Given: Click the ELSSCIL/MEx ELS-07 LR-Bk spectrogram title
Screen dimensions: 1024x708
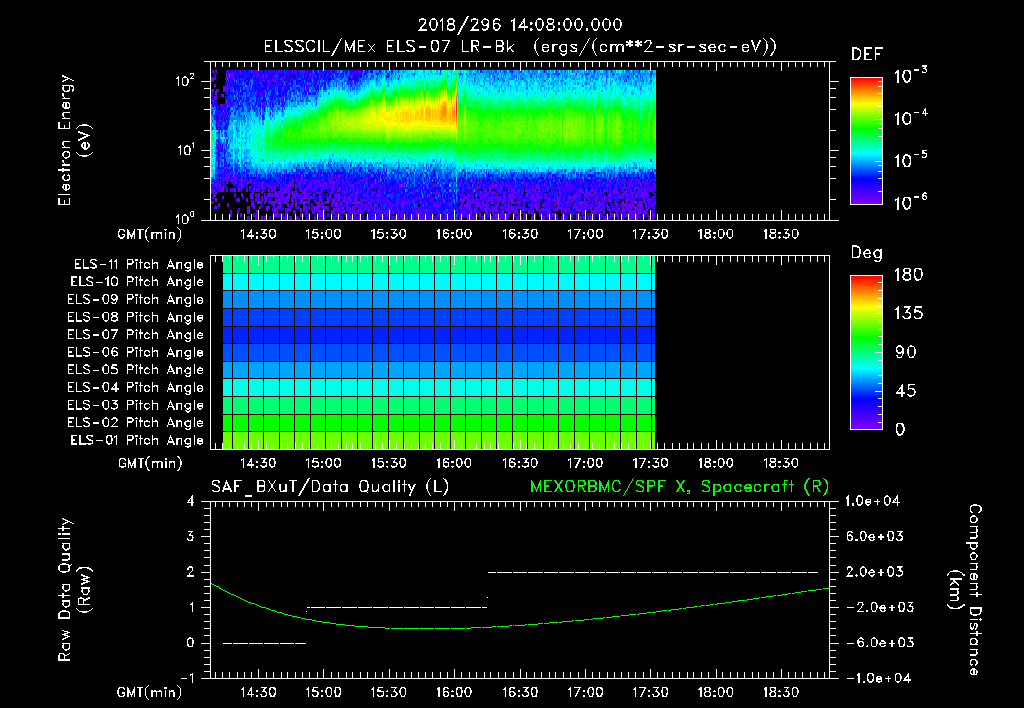Looking at the screenshot, I should (x=389, y=47).
